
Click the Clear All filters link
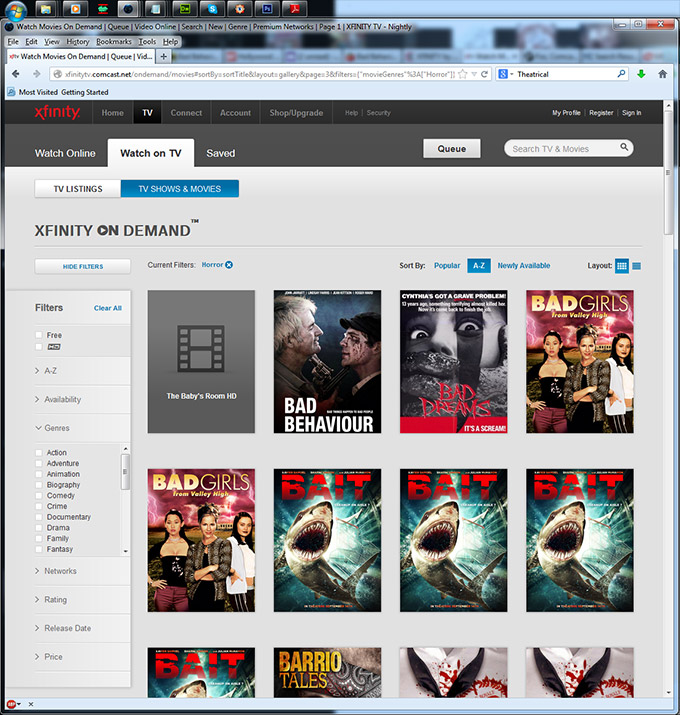pyautogui.click(x=108, y=308)
